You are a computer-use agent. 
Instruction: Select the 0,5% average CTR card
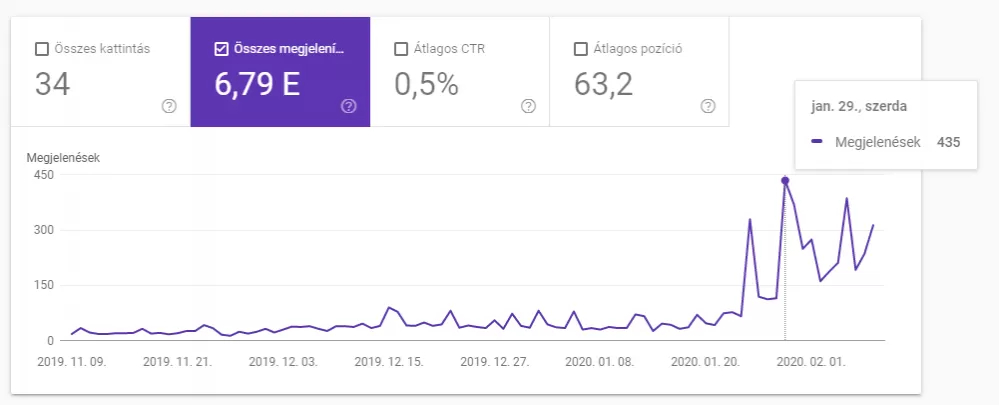(460, 72)
